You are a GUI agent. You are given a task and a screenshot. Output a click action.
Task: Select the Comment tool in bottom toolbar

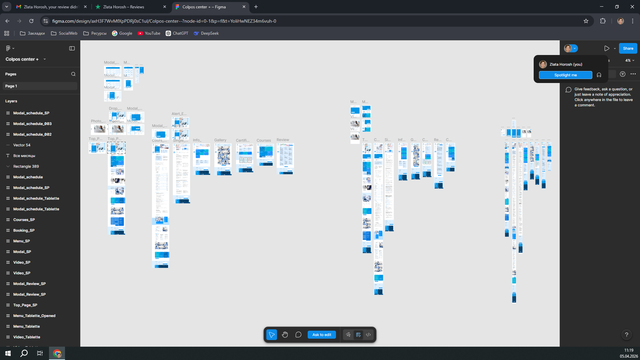[298, 335]
